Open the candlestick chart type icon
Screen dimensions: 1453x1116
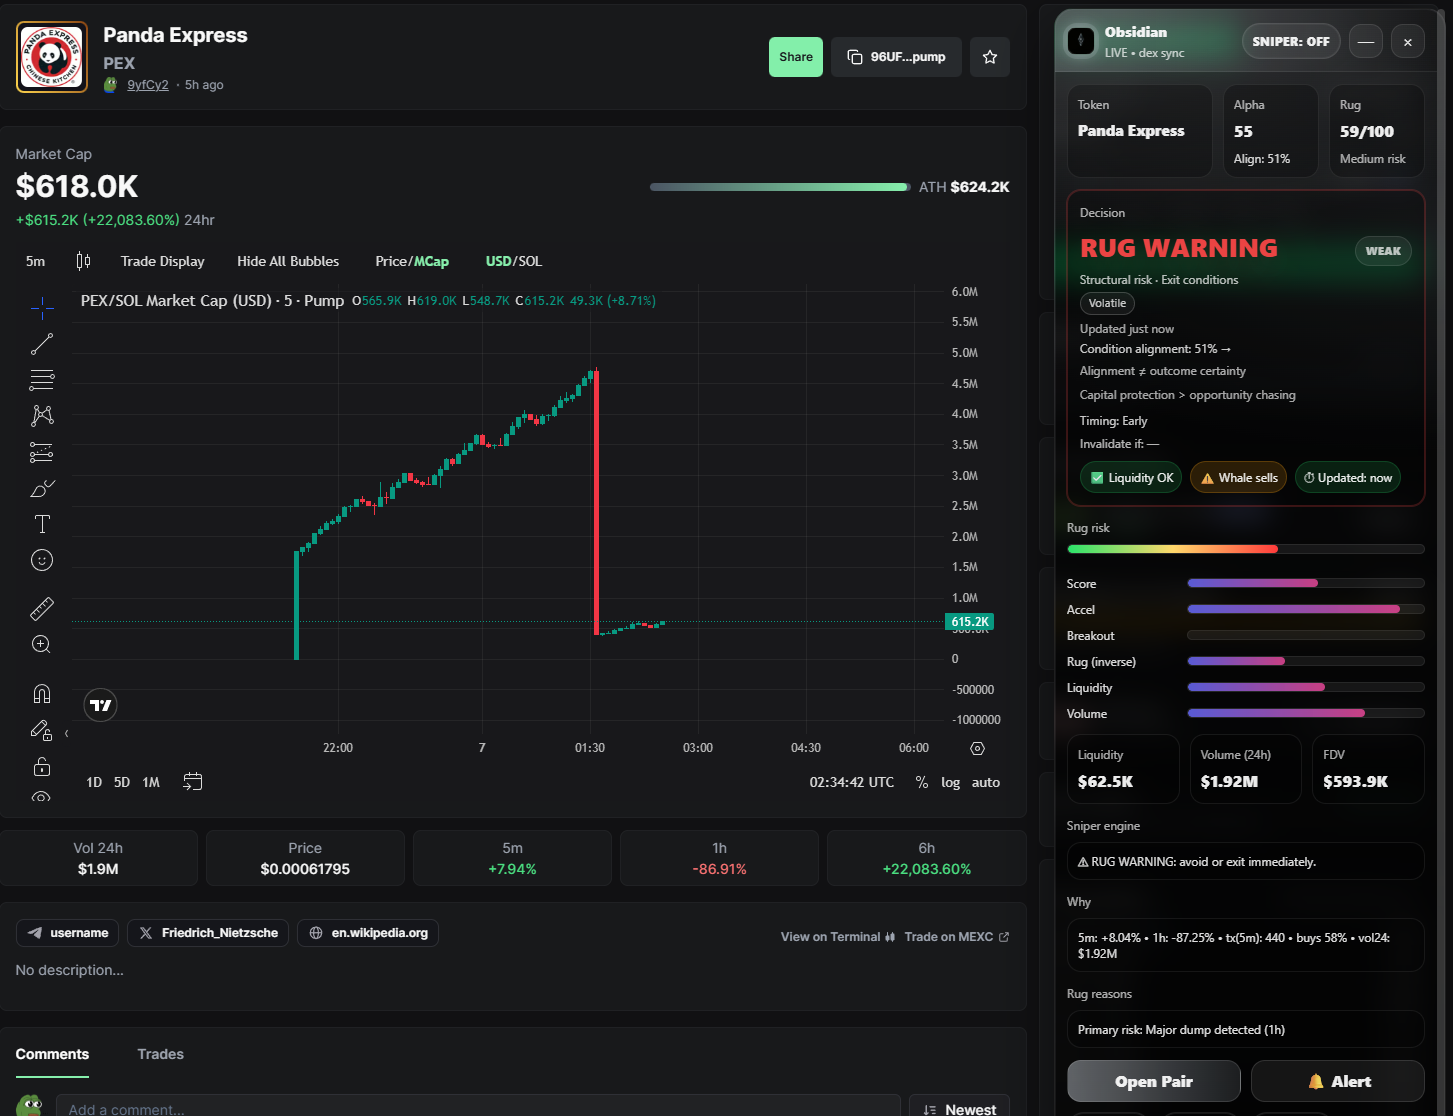83,261
